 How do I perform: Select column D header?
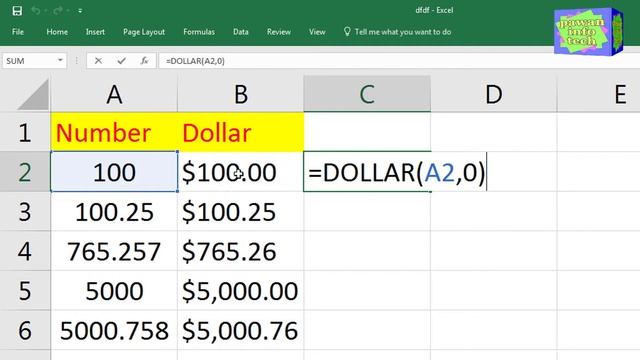point(493,95)
